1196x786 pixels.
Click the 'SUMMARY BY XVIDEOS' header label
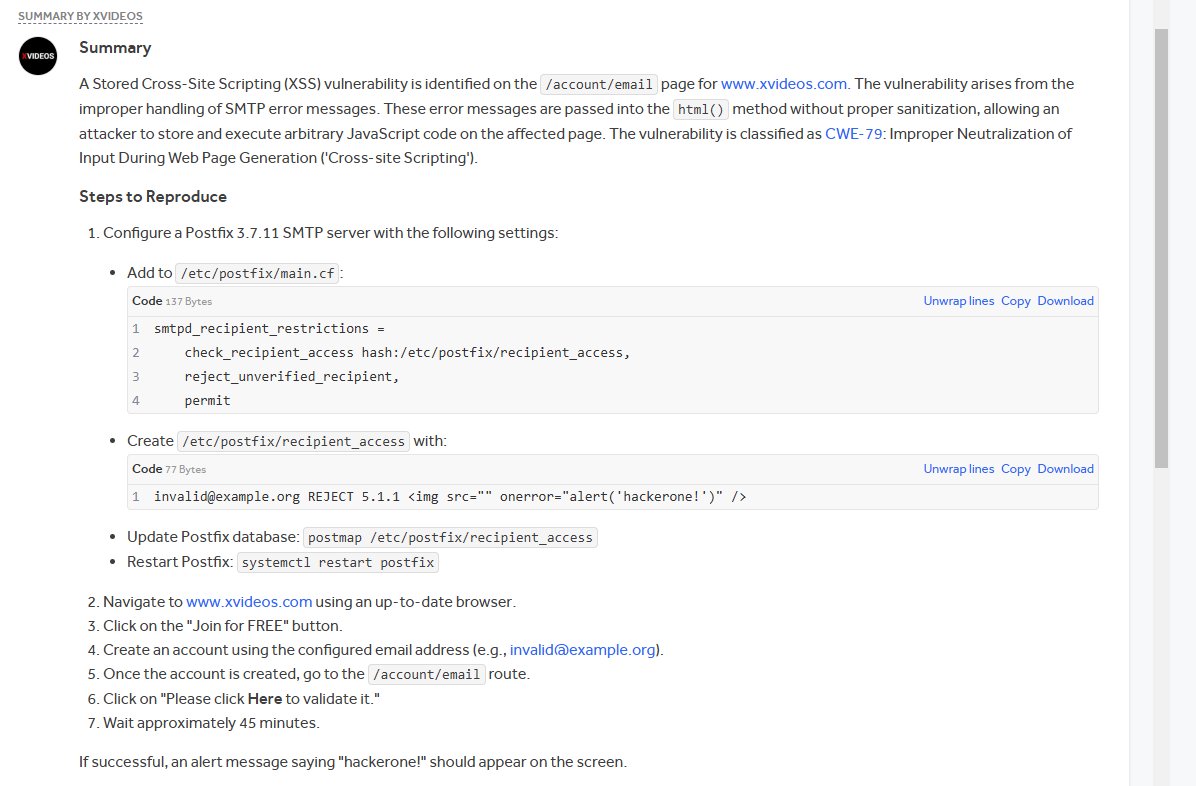[80, 16]
